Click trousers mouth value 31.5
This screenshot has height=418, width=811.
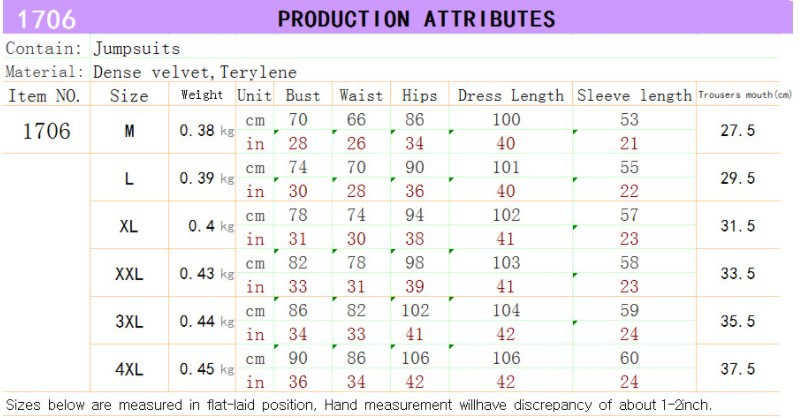(738, 226)
